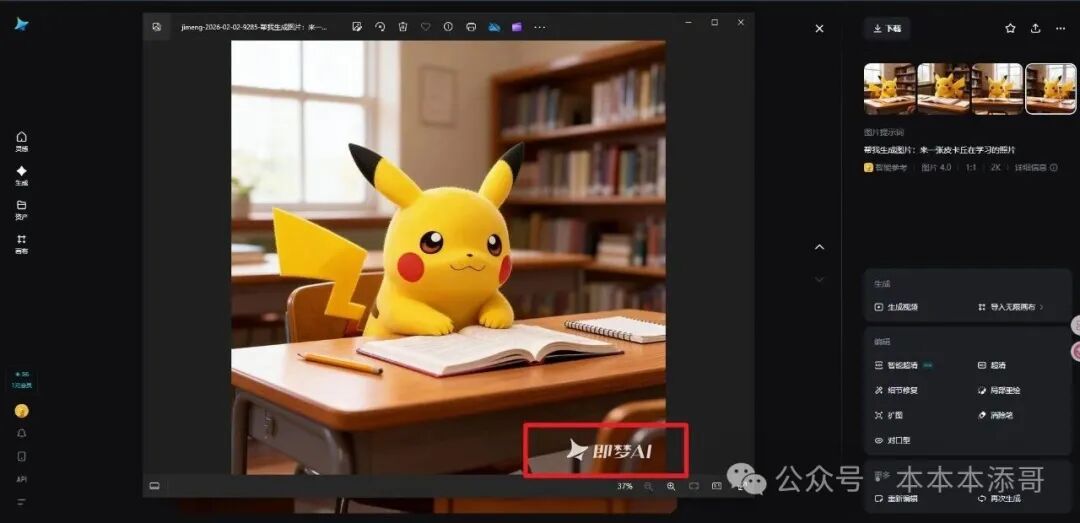Viewport: 1080px width, 523px height.
Task: Toggle the filmstrip icon at bottom-left of Photos
Action: pyautogui.click(x=154, y=486)
